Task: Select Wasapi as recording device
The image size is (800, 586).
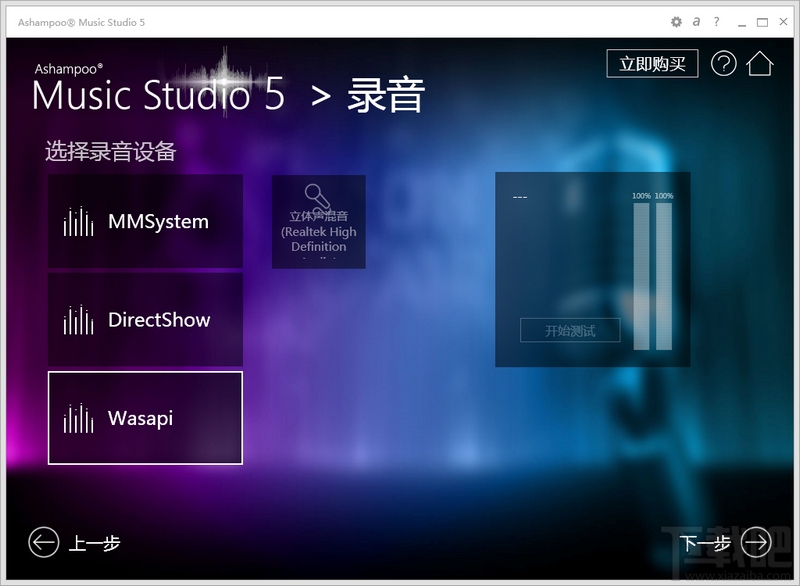Action: click(x=144, y=417)
